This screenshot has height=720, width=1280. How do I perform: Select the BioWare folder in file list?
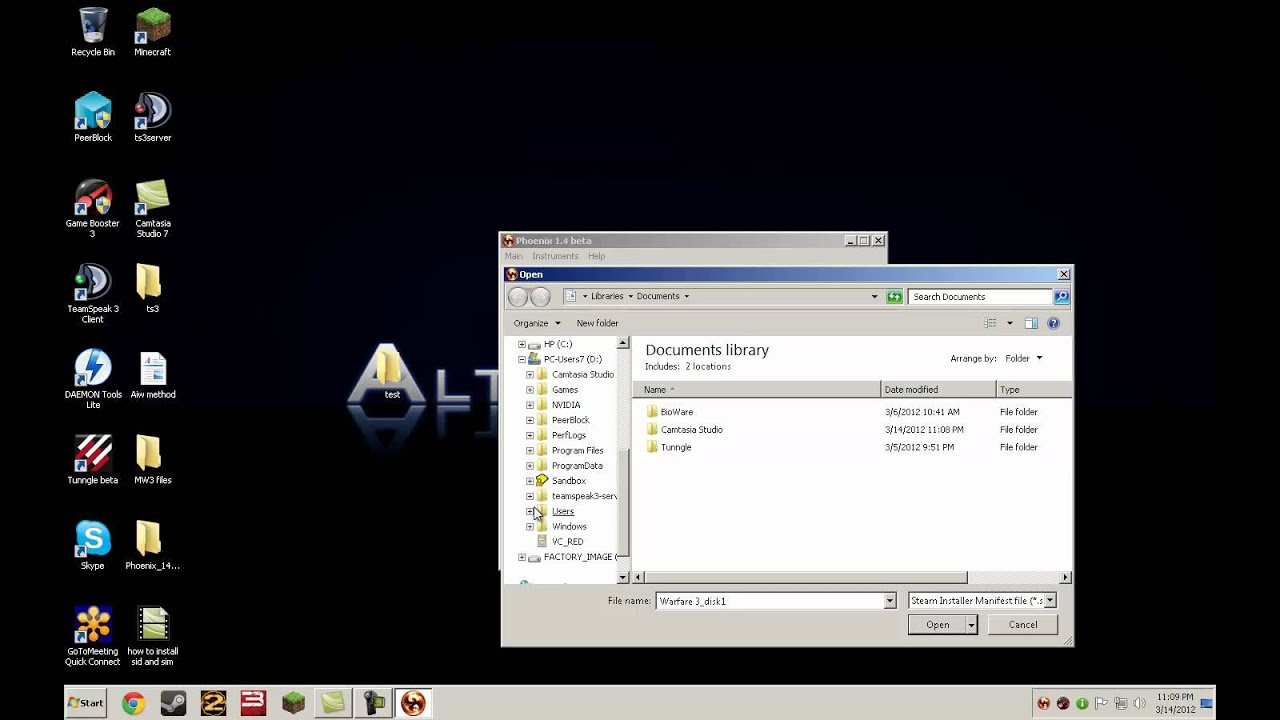point(676,412)
